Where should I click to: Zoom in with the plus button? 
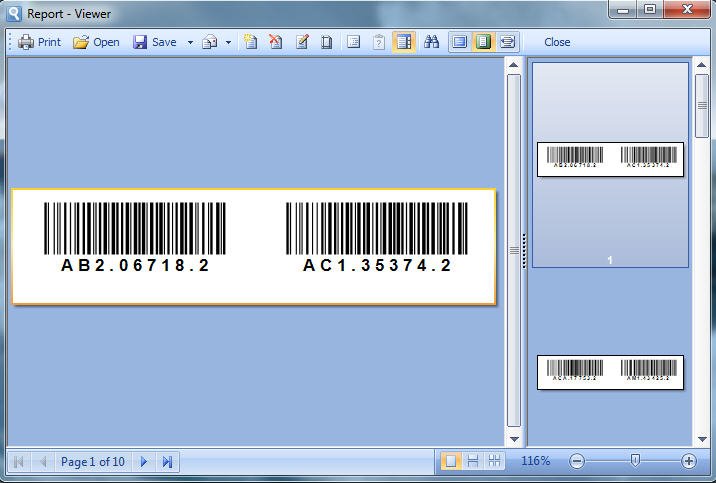coord(689,461)
